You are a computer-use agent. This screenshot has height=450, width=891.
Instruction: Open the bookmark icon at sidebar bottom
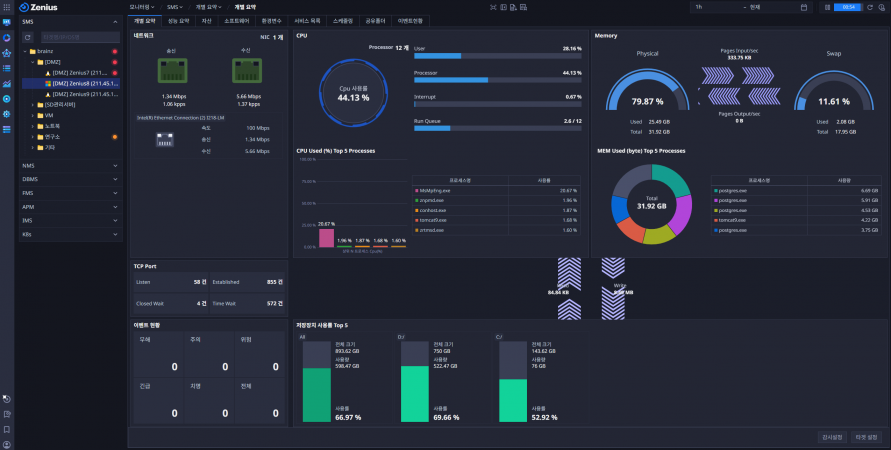(x=7, y=430)
